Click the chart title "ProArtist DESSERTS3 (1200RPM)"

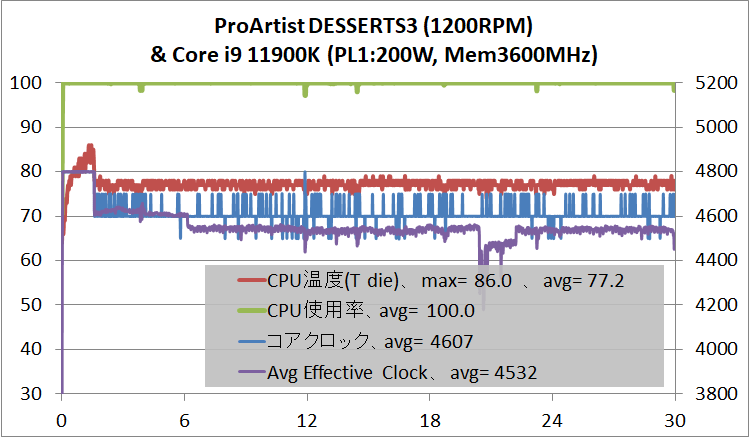[373, 26]
